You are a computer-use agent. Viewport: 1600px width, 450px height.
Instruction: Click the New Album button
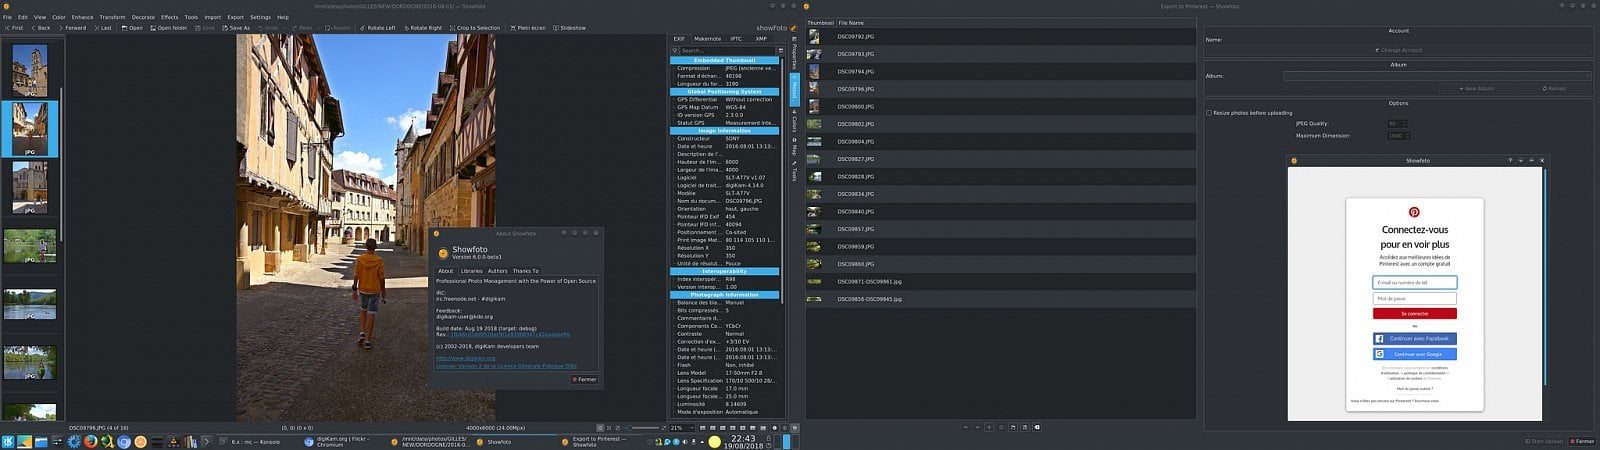pyautogui.click(x=1476, y=88)
